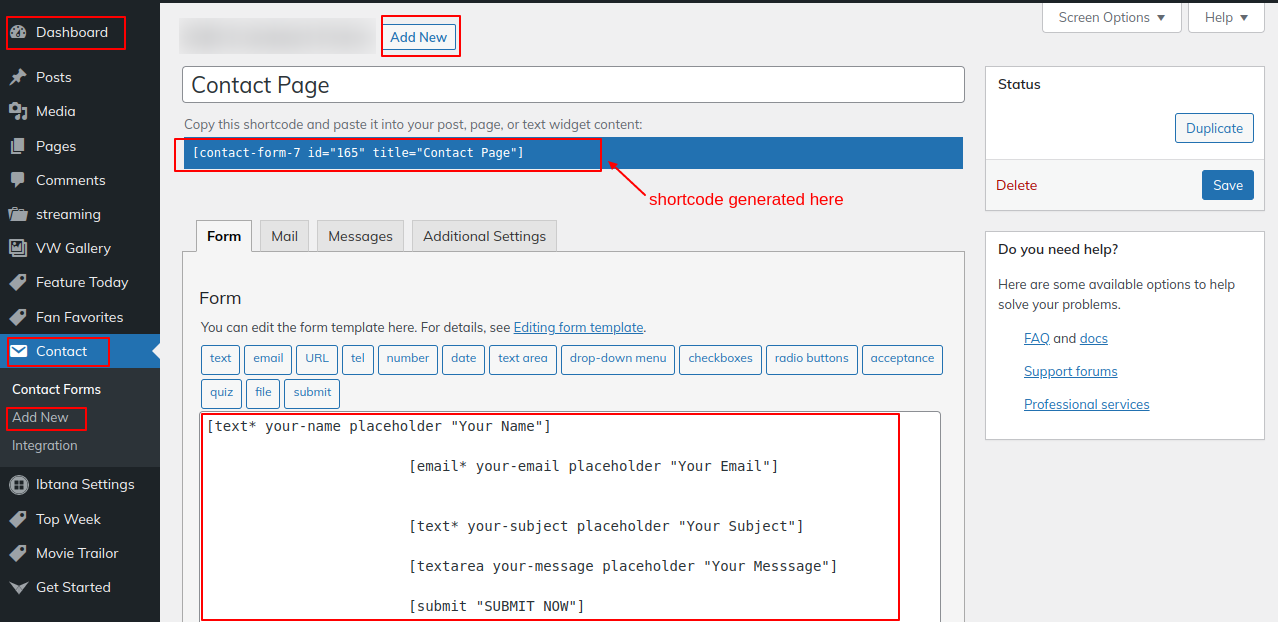This screenshot has width=1278, height=622.
Task: Open the Additional Settings tab
Action: pos(484,236)
